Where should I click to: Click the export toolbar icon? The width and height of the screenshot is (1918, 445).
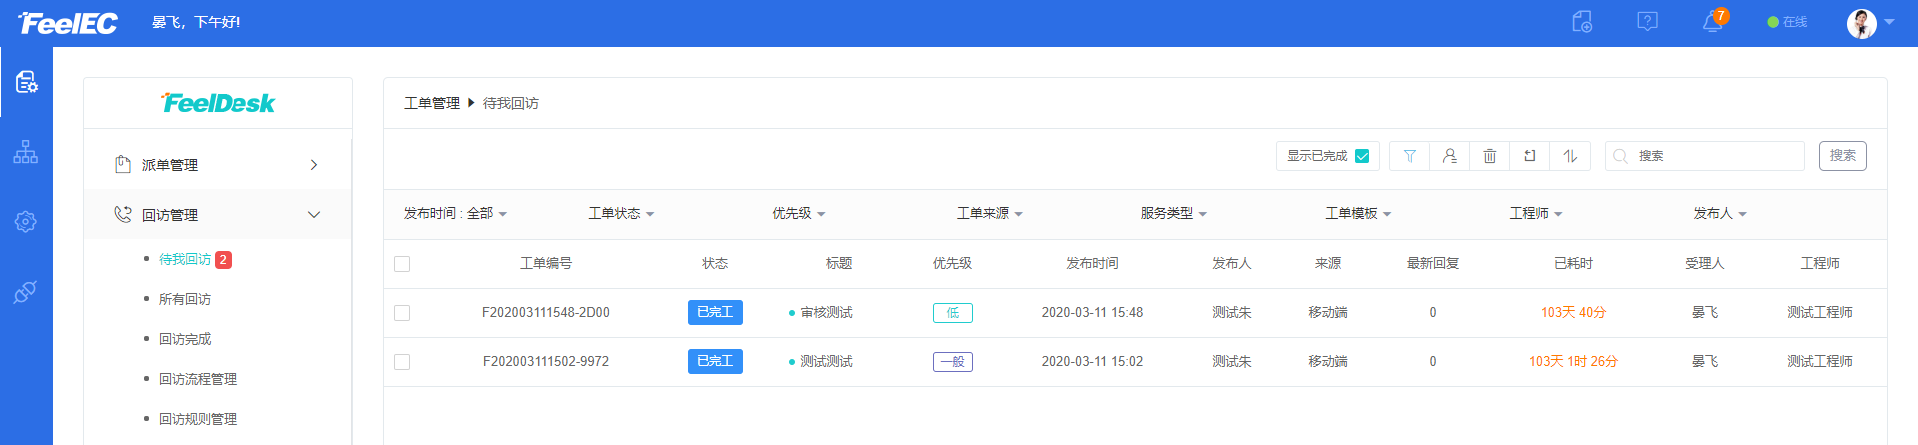click(1529, 156)
